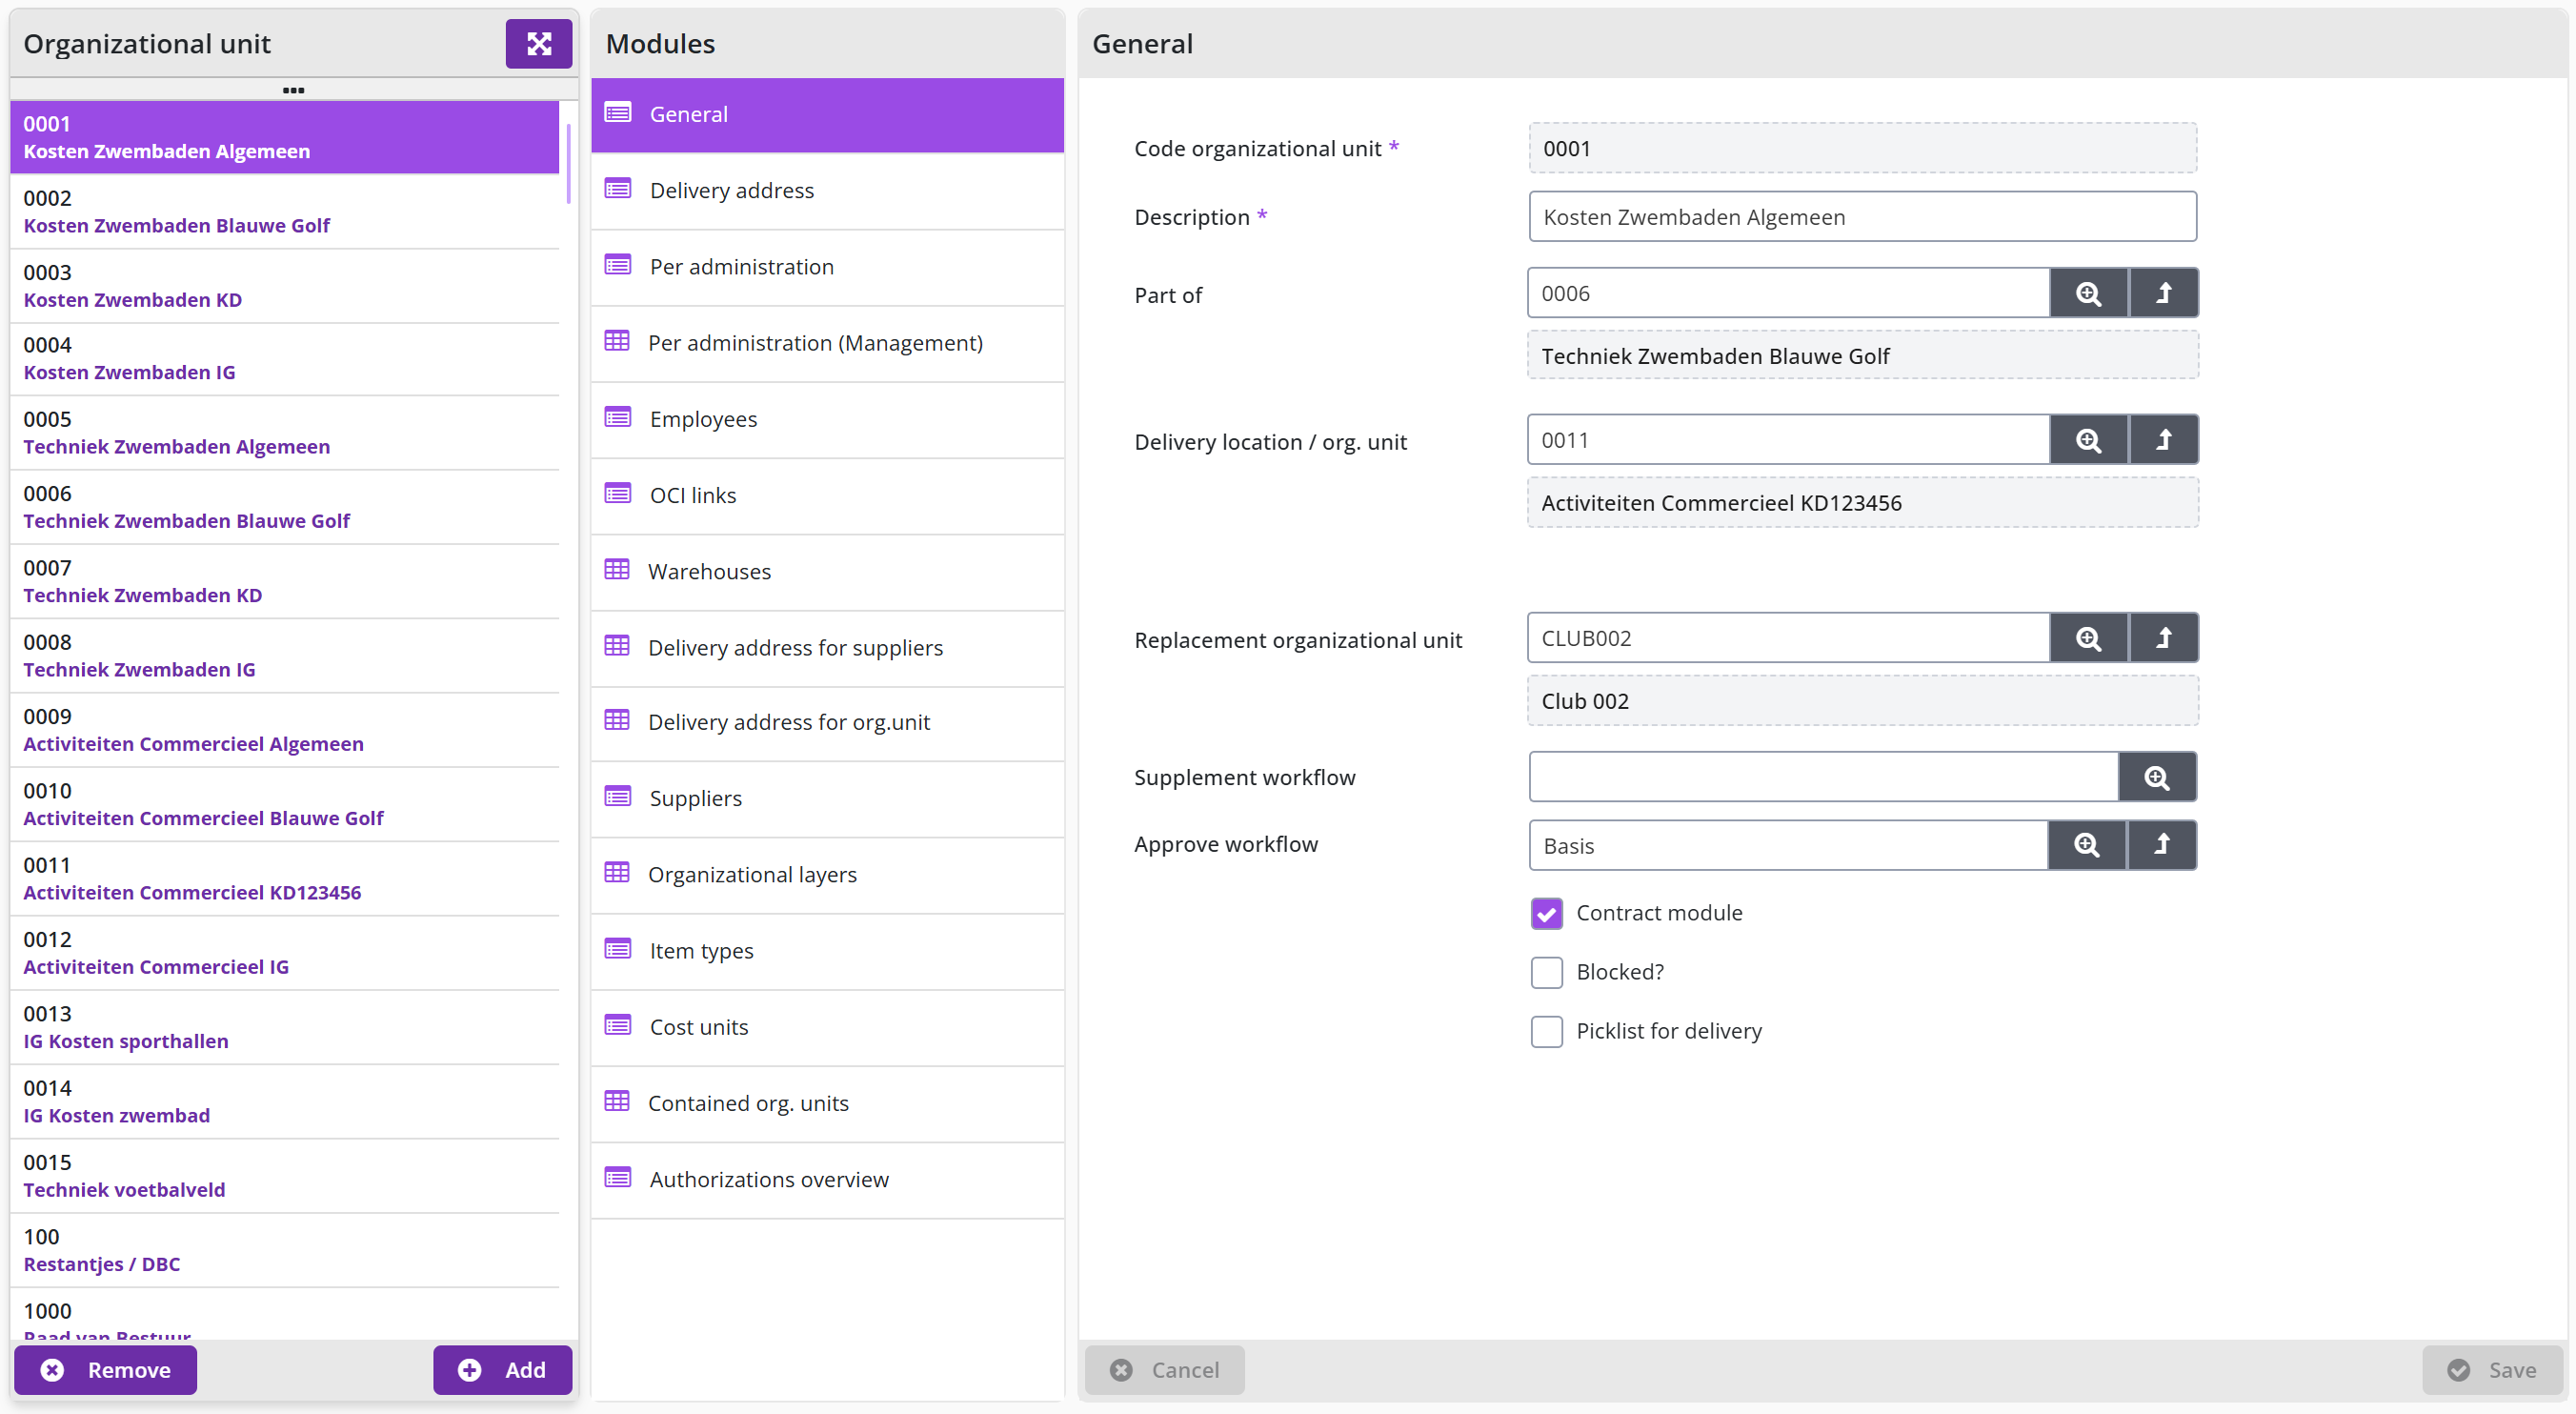Click up-arrow icon beside Replacement organizational unit
The image size is (2576, 1414).
click(2163, 638)
